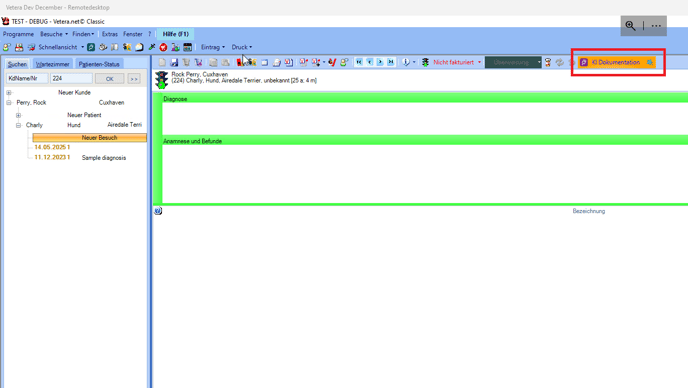Click the KdName/Nr search field
688x388 pixels.
[27, 79]
